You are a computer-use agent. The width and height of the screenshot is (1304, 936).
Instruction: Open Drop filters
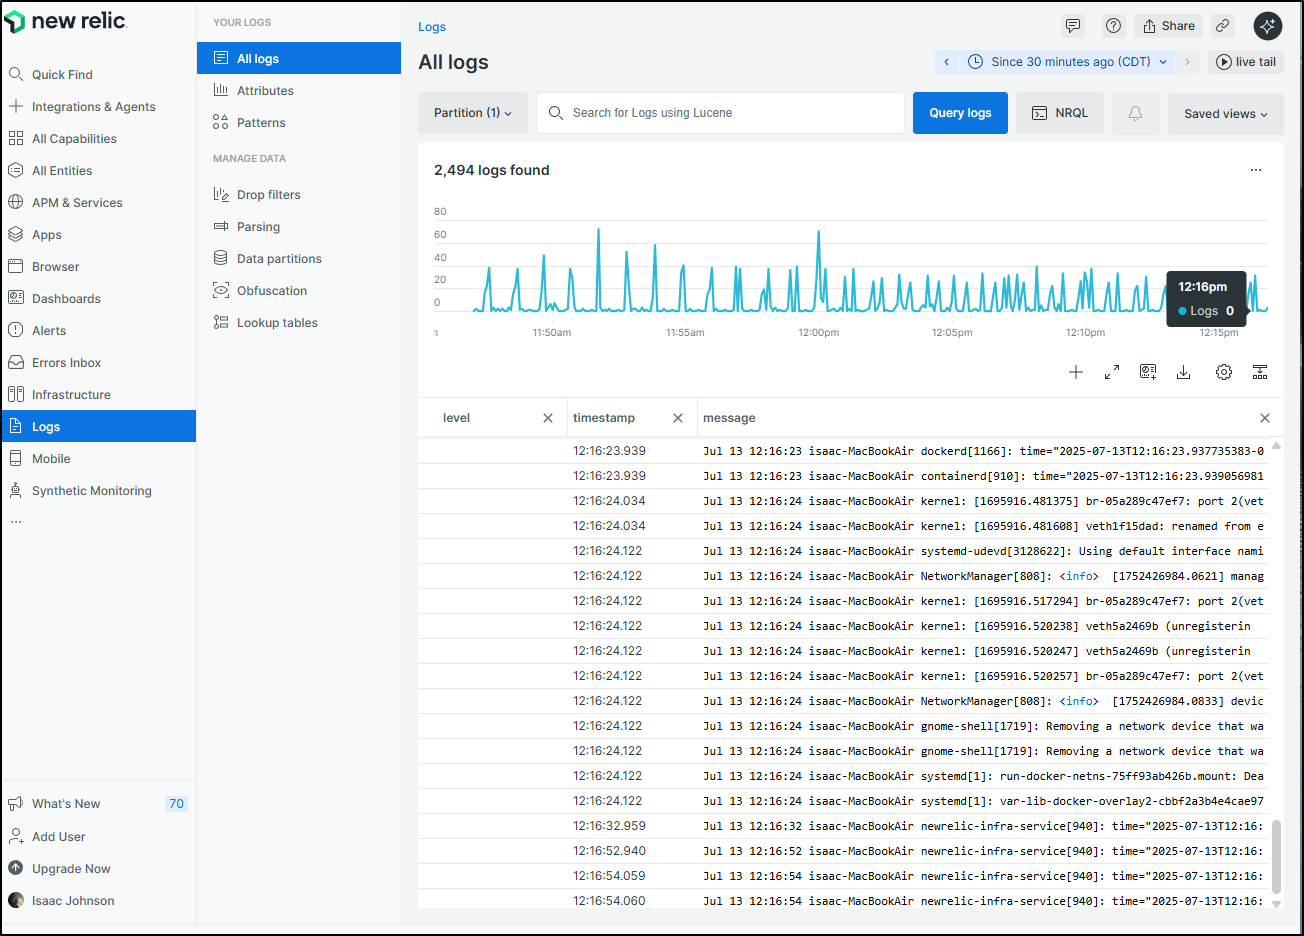(x=299, y=194)
